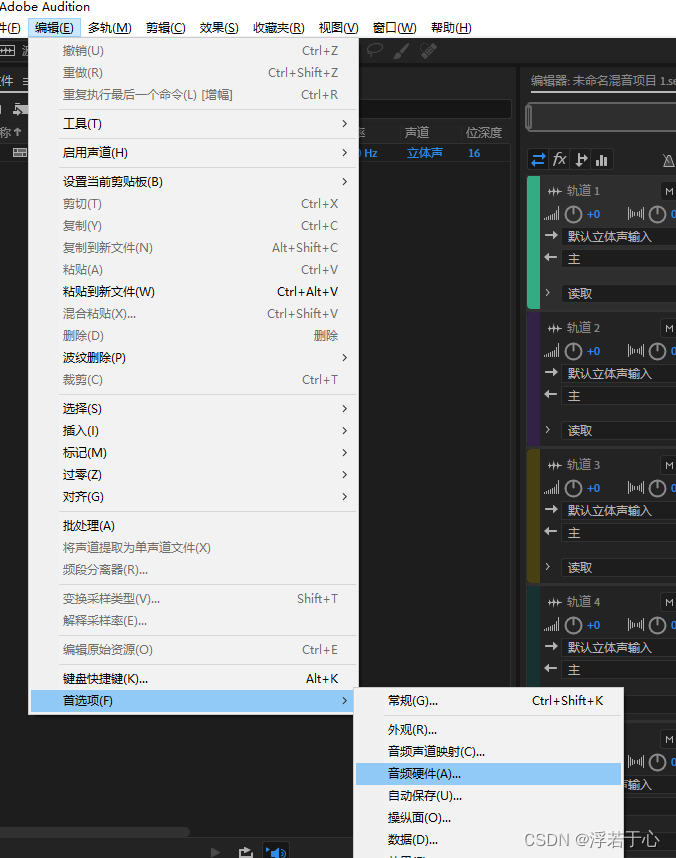The width and height of the screenshot is (676, 858).
Task: Click the waveform icon beside 轨道 3
Action: pyautogui.click(x=554, y=465)
